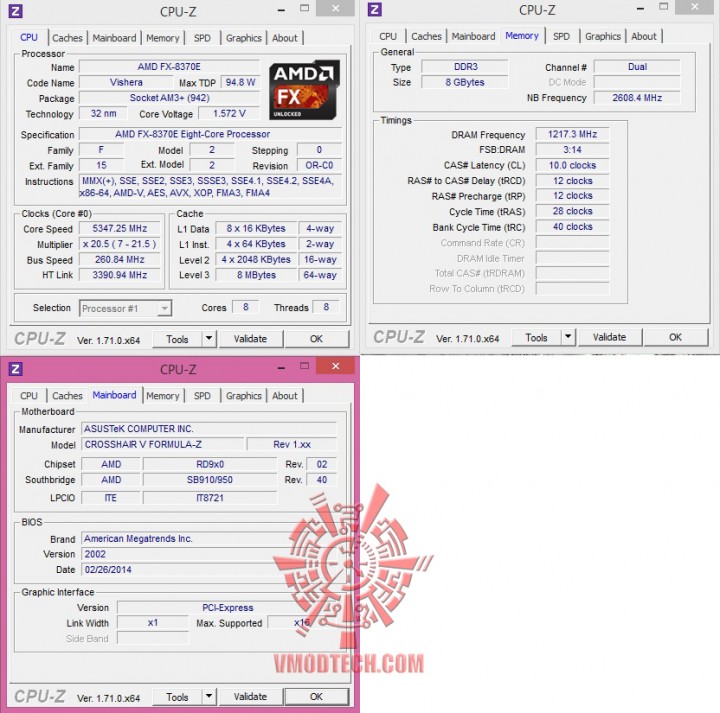The width and height of the screenshot is (720, 713).
Task: Click the NB Frequency value 2608.4 MHz
Action: [x=637, y=98]
